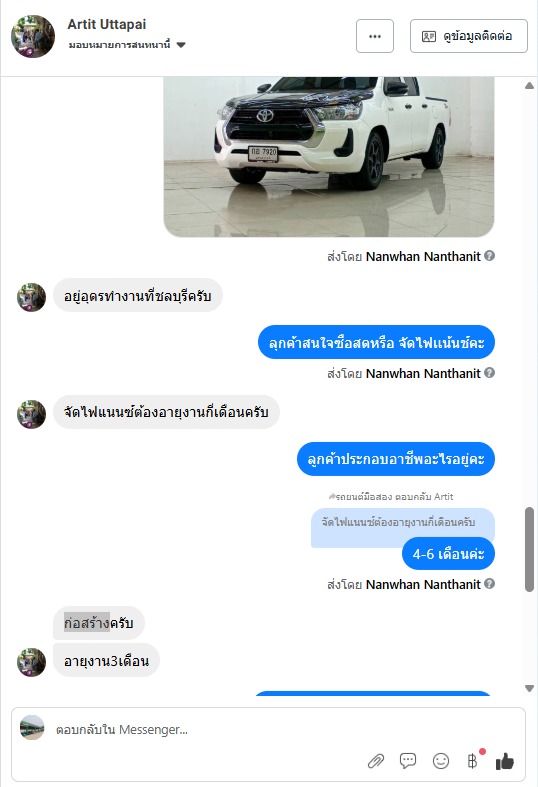Screen dimensions: 538x787
Task: Click the baht payment request icon
Action: (x=472, y=761)
